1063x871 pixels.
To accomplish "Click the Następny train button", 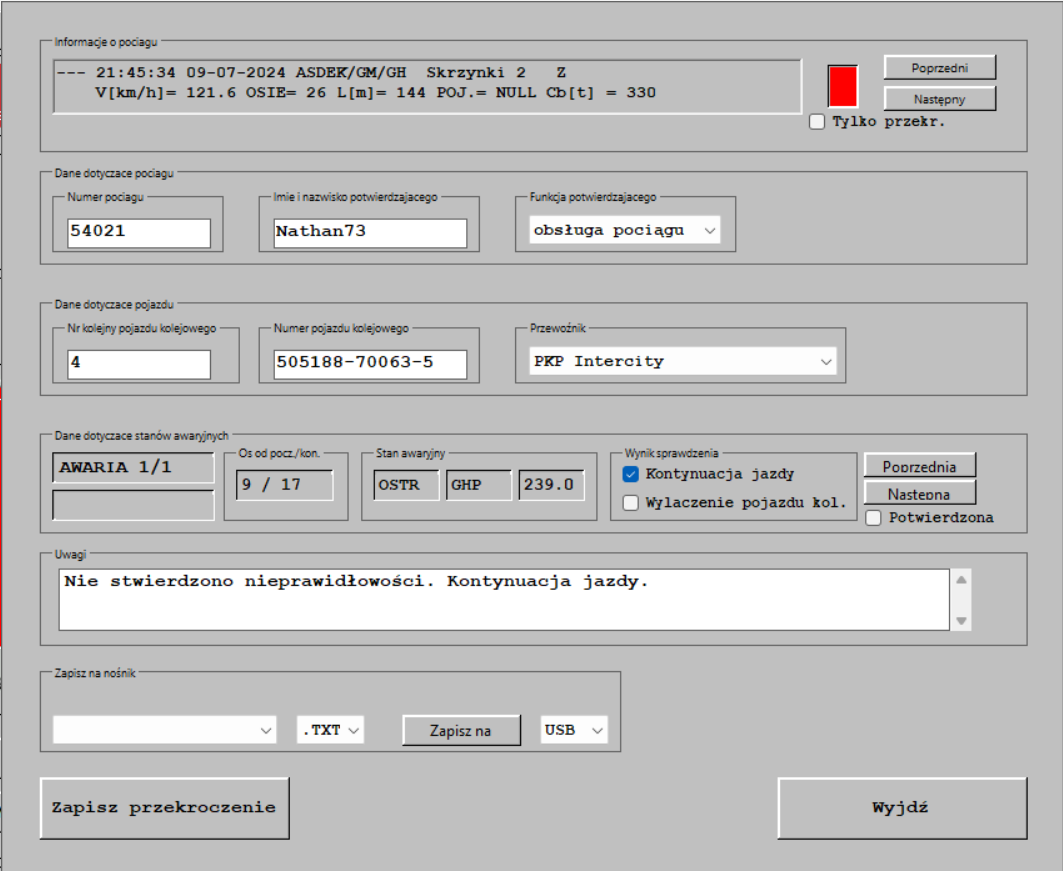I will [939, 99].
